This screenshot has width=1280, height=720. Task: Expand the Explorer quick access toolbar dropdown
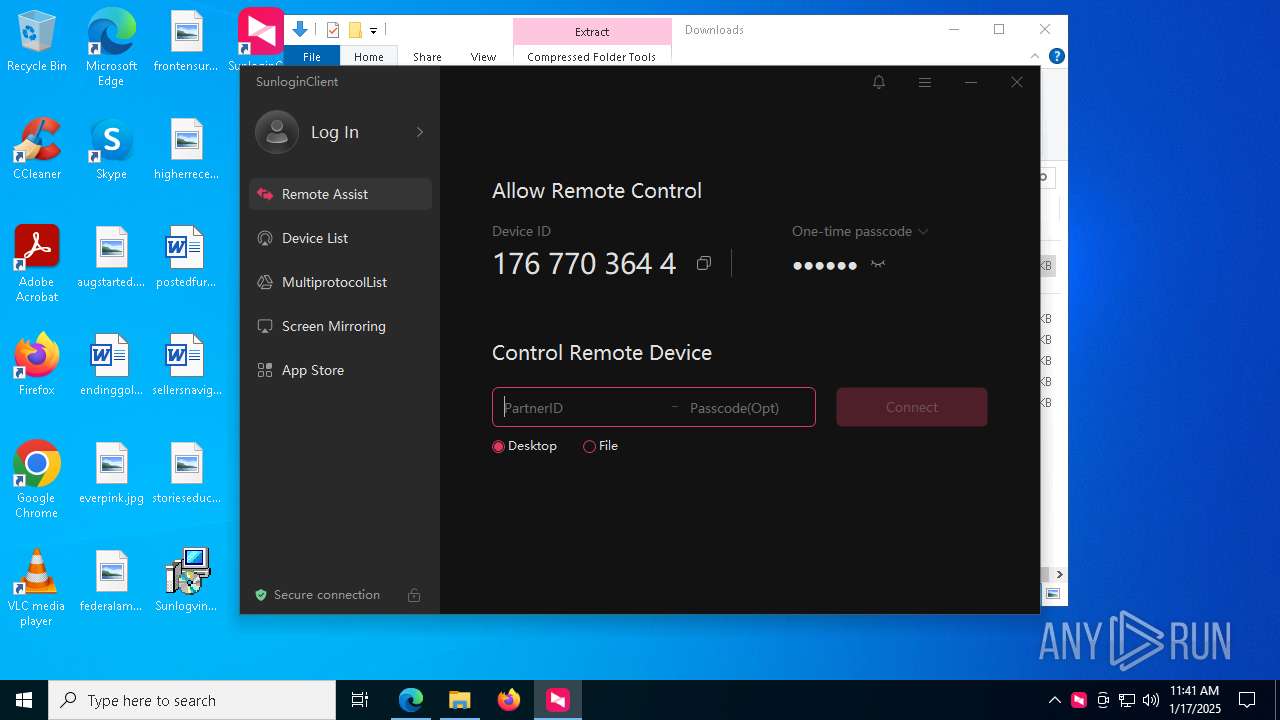373,31
